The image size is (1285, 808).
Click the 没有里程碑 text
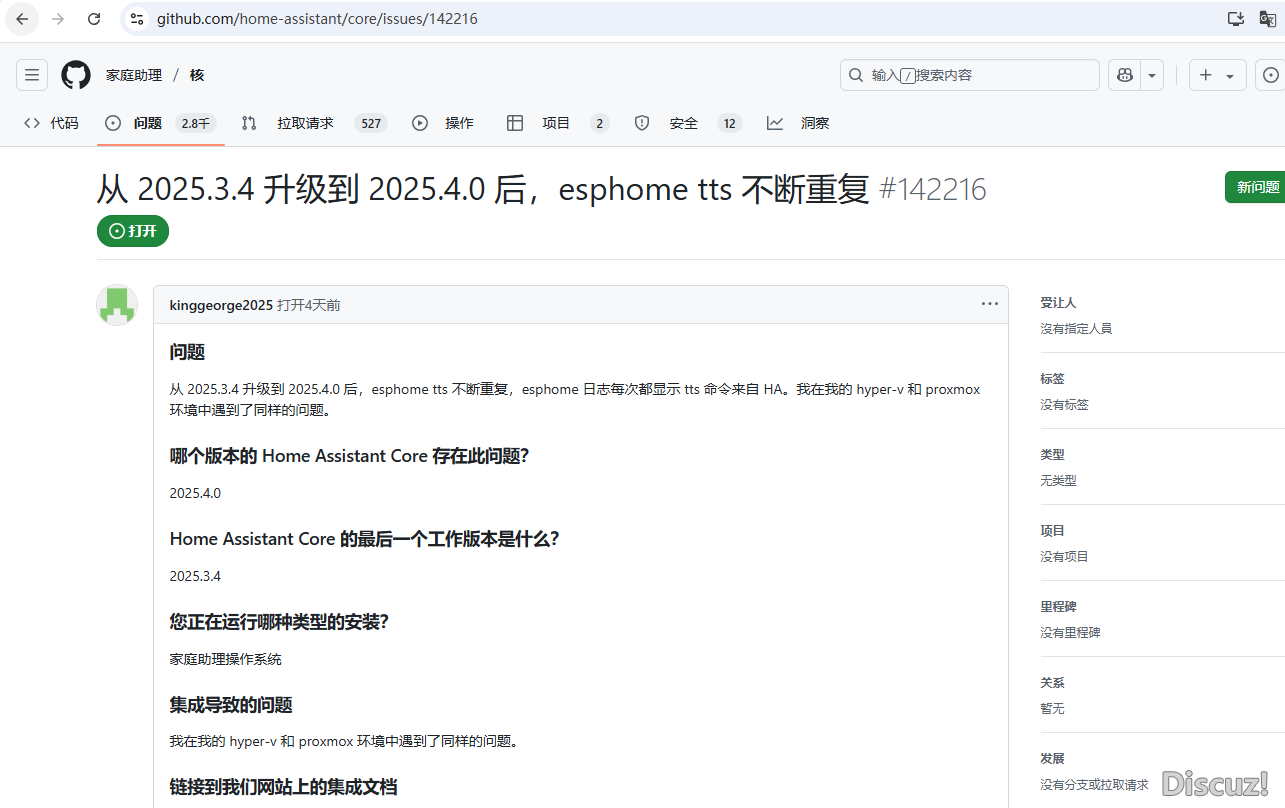(1070, 632)
